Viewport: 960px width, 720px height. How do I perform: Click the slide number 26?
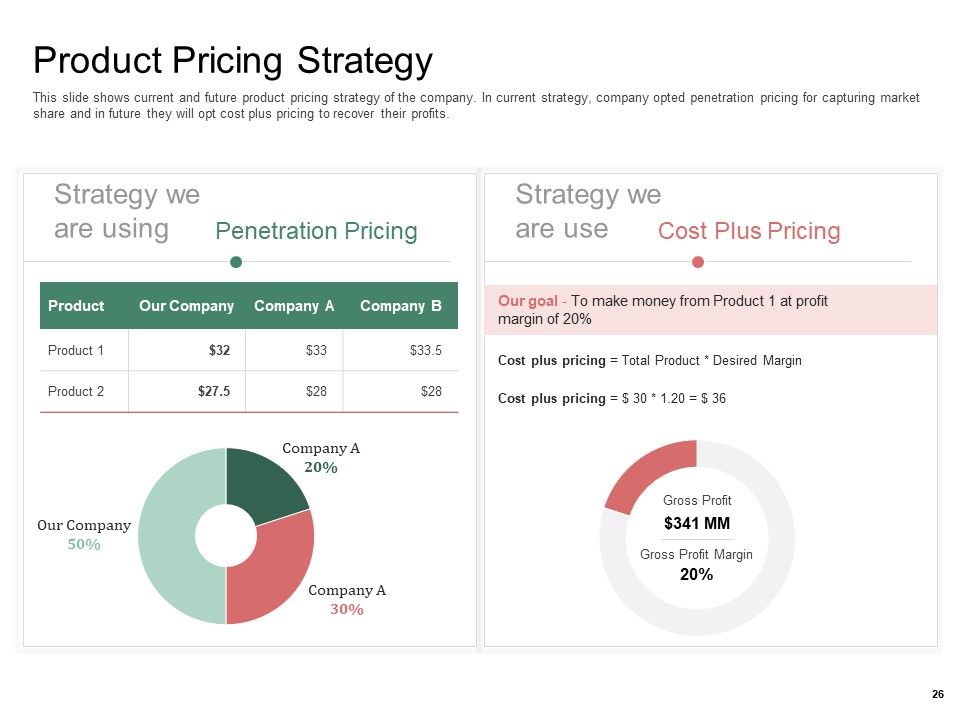pos(937,694)
